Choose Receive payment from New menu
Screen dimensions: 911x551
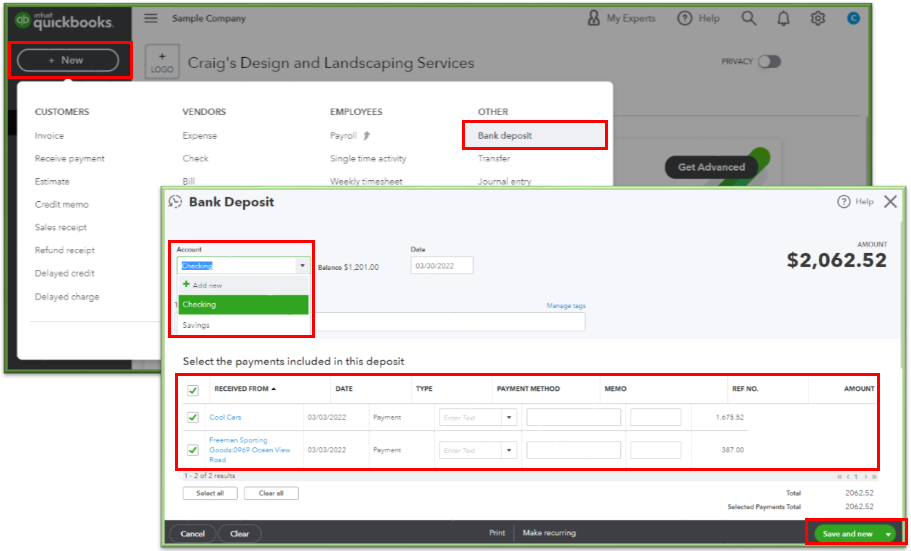point(70,158)
